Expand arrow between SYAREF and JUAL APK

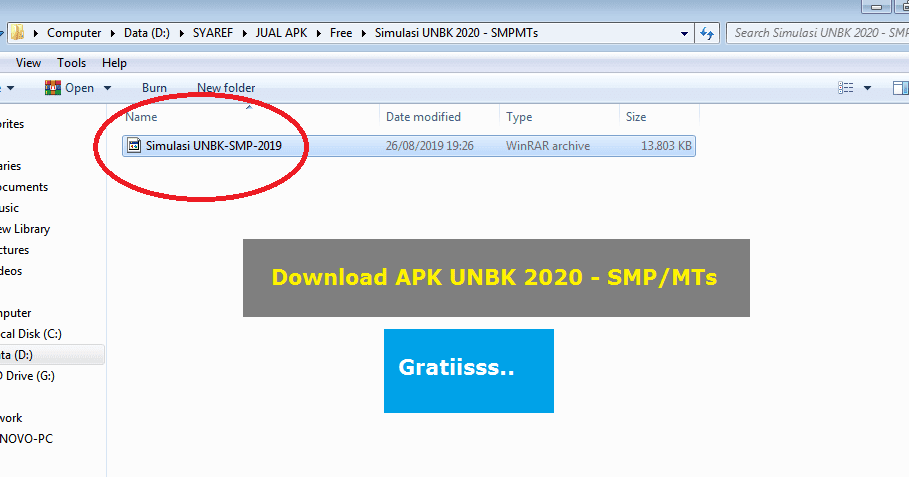click(244, 33)
